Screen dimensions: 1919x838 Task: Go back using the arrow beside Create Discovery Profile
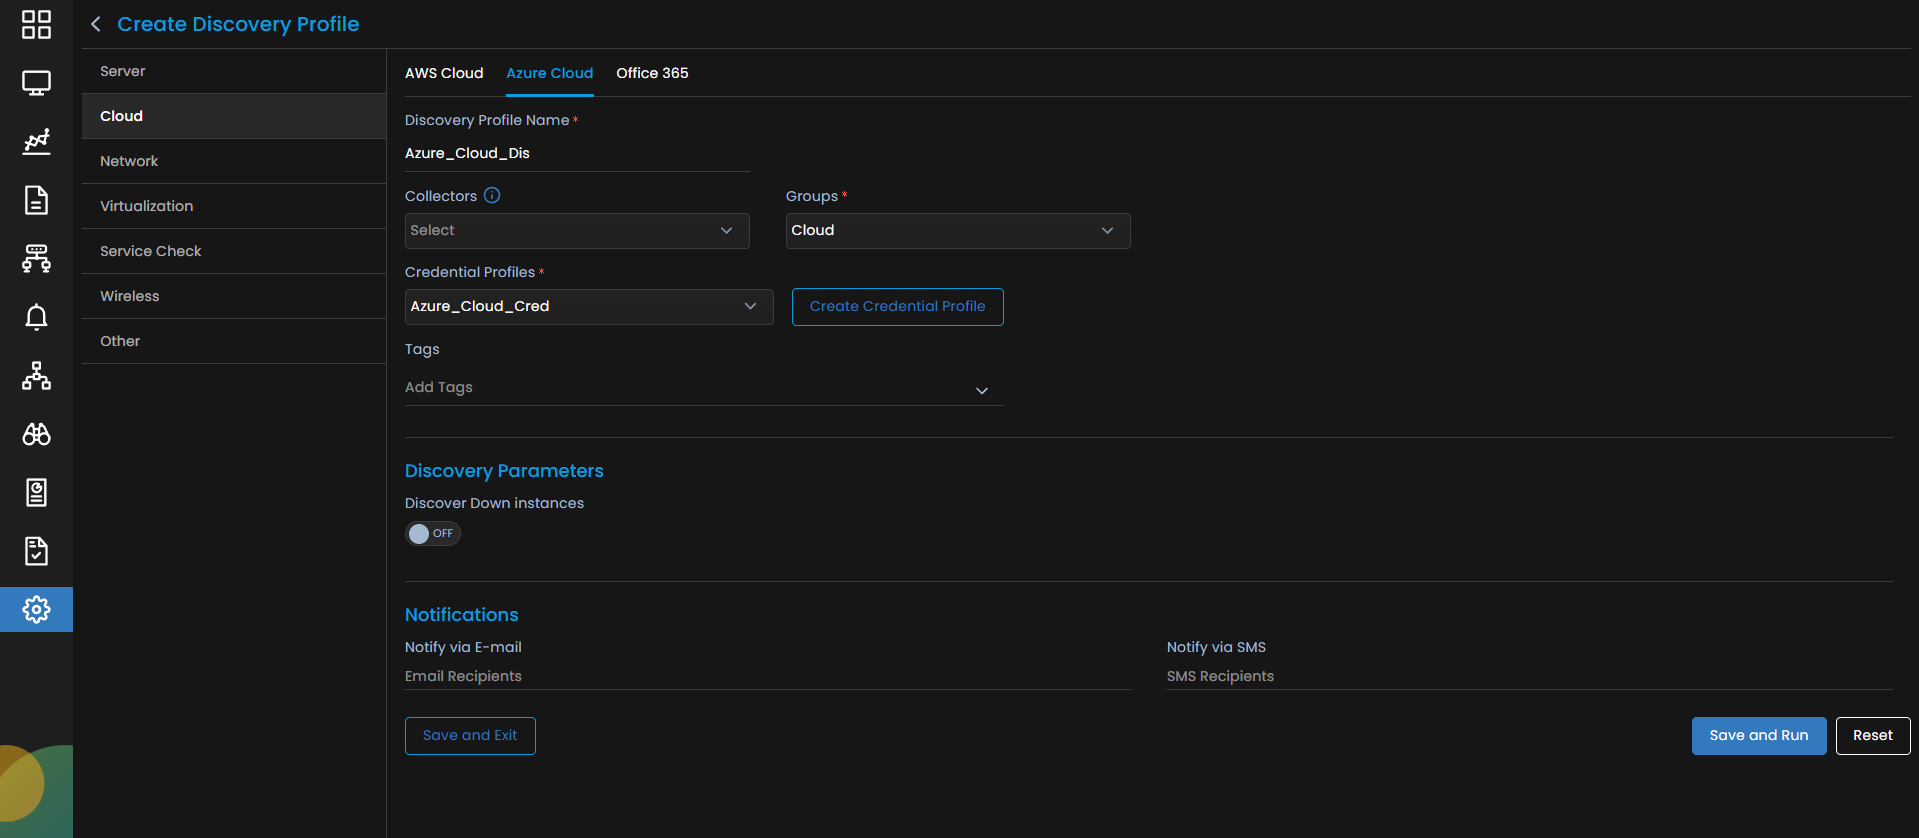(96, 24)
